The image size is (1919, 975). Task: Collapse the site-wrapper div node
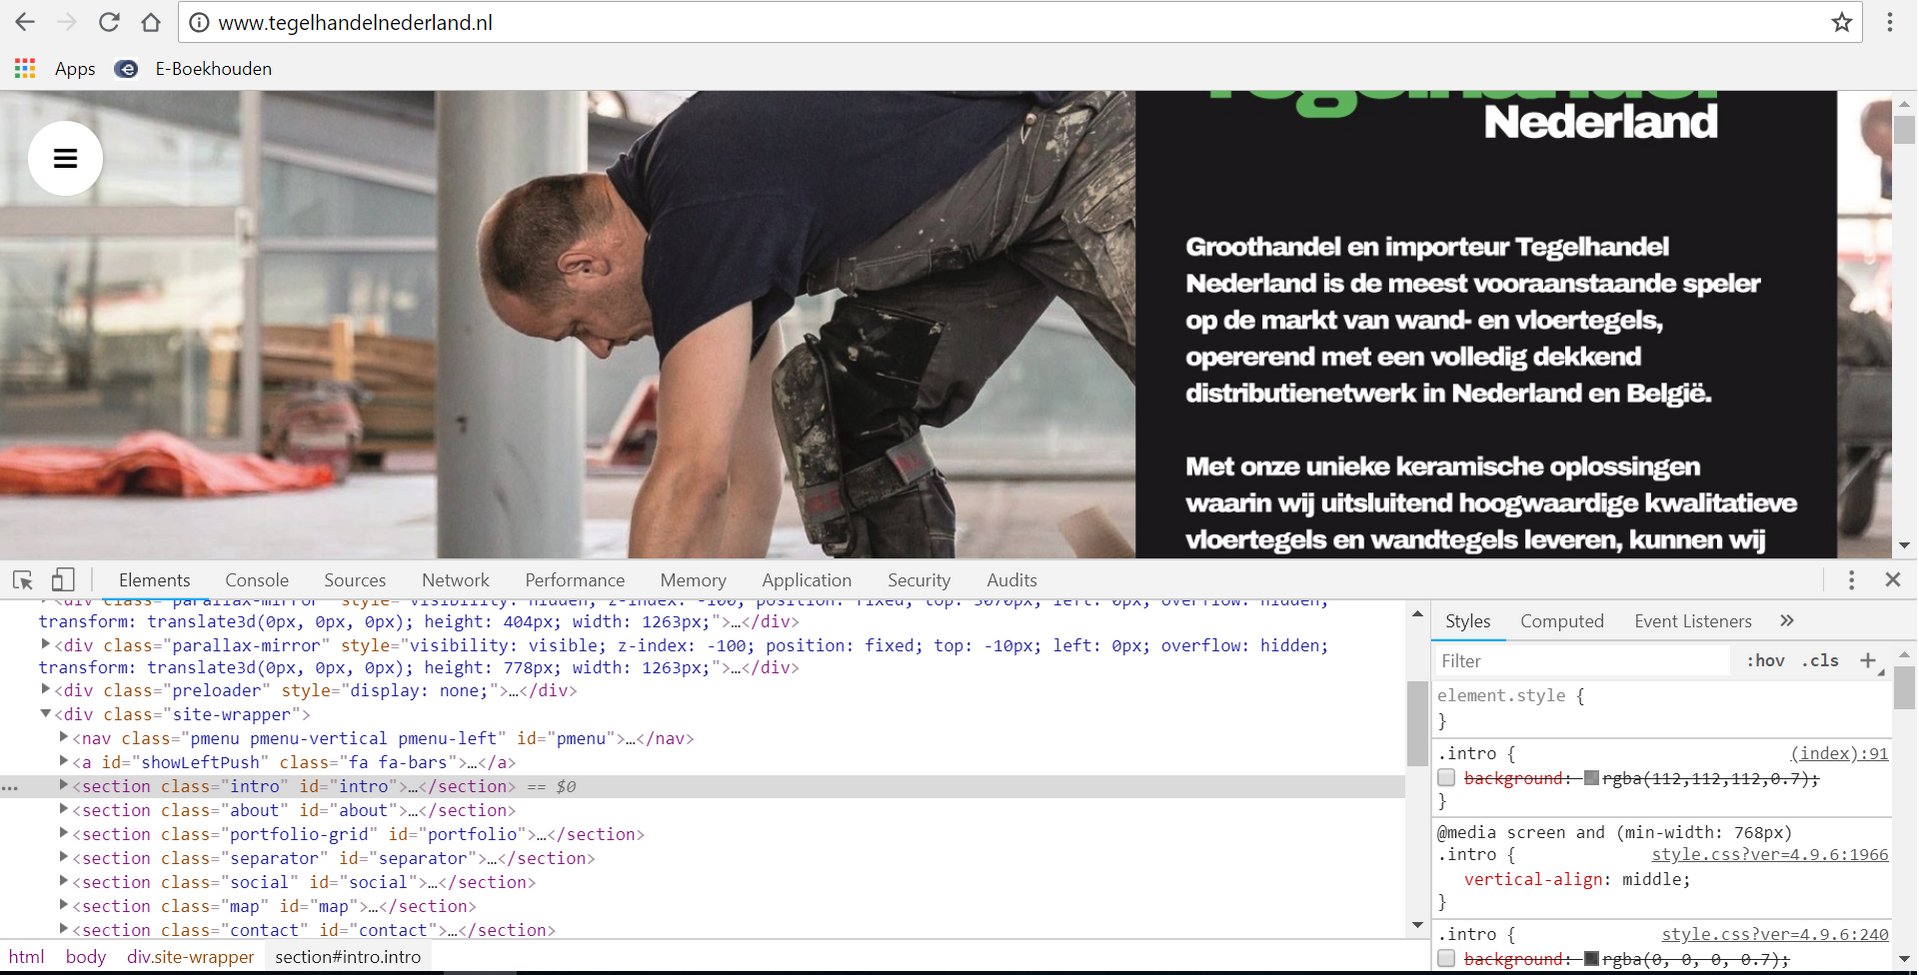coord(46,714)
